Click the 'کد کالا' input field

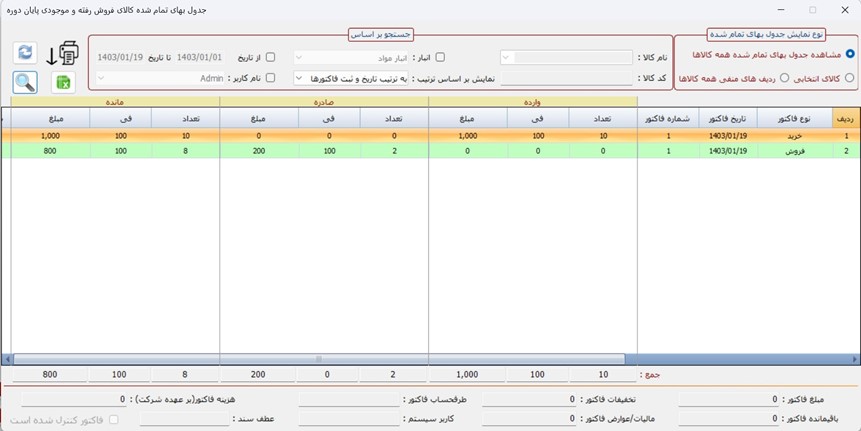pos(565,78)
